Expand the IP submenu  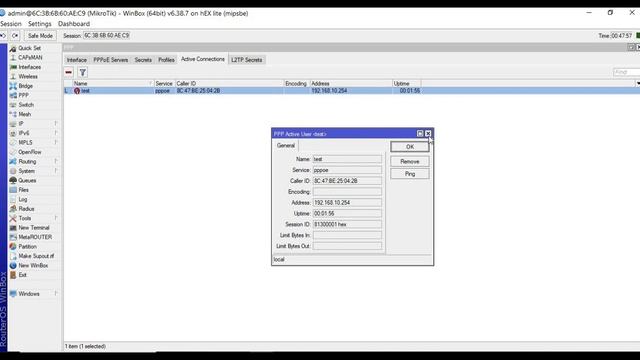tap(56, 123)
